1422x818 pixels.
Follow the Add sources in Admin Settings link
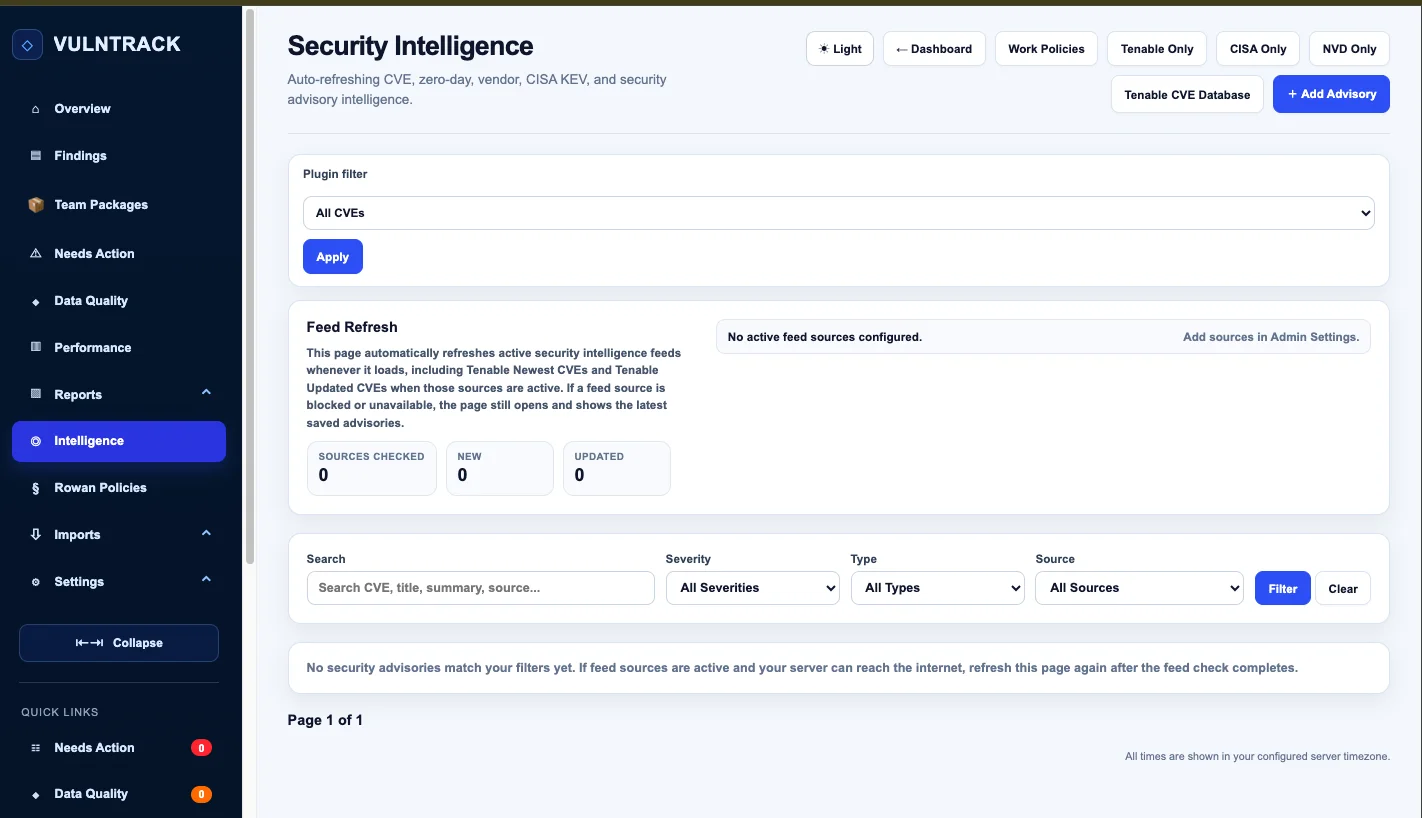coord(1271,337)
